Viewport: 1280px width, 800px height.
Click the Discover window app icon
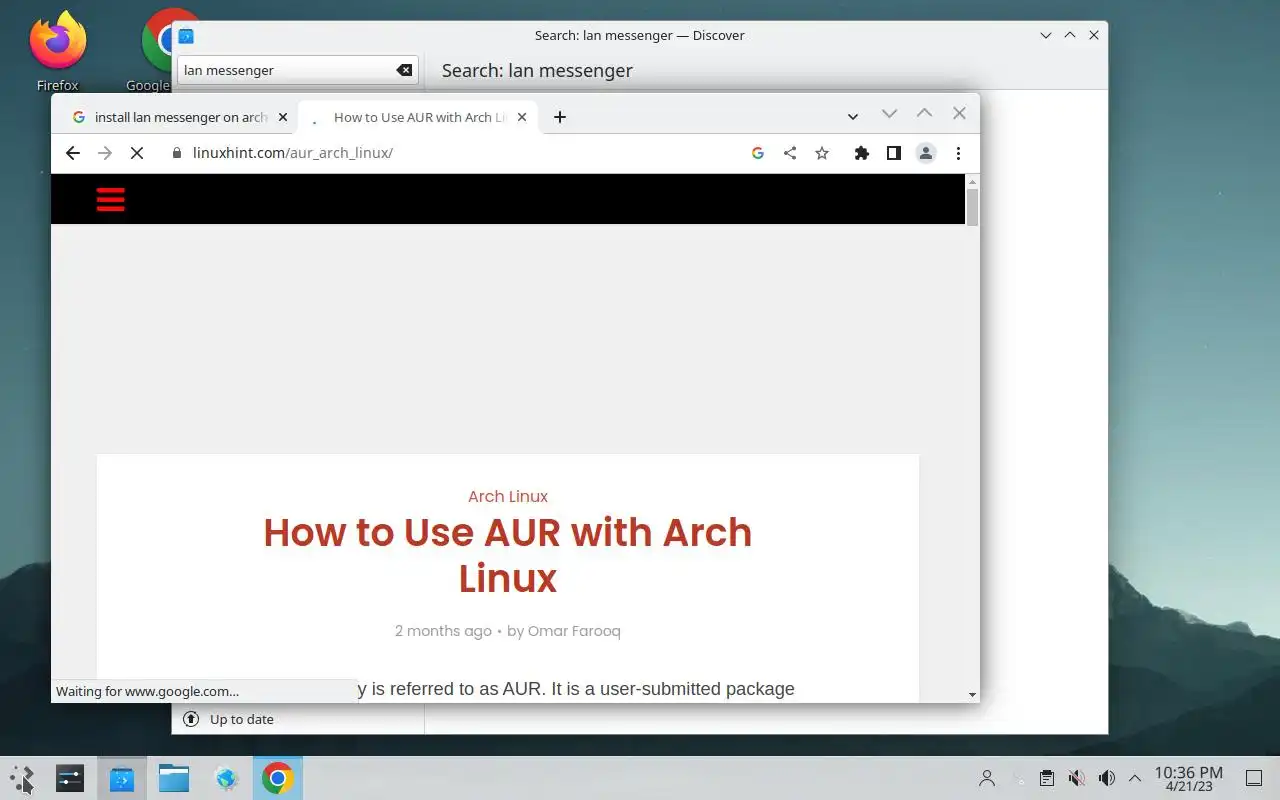pos(186,36)
